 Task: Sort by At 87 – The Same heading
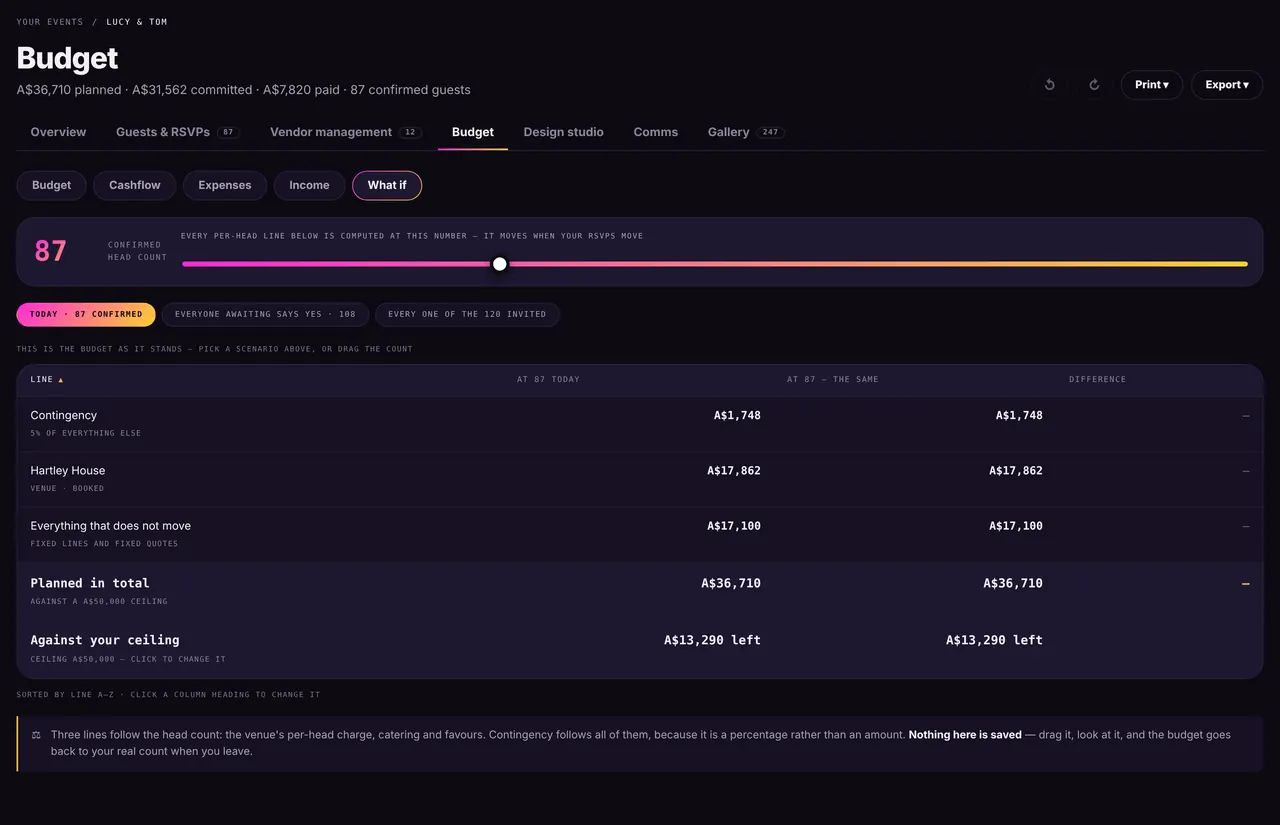pyautogui.click(x=833, y=380)
